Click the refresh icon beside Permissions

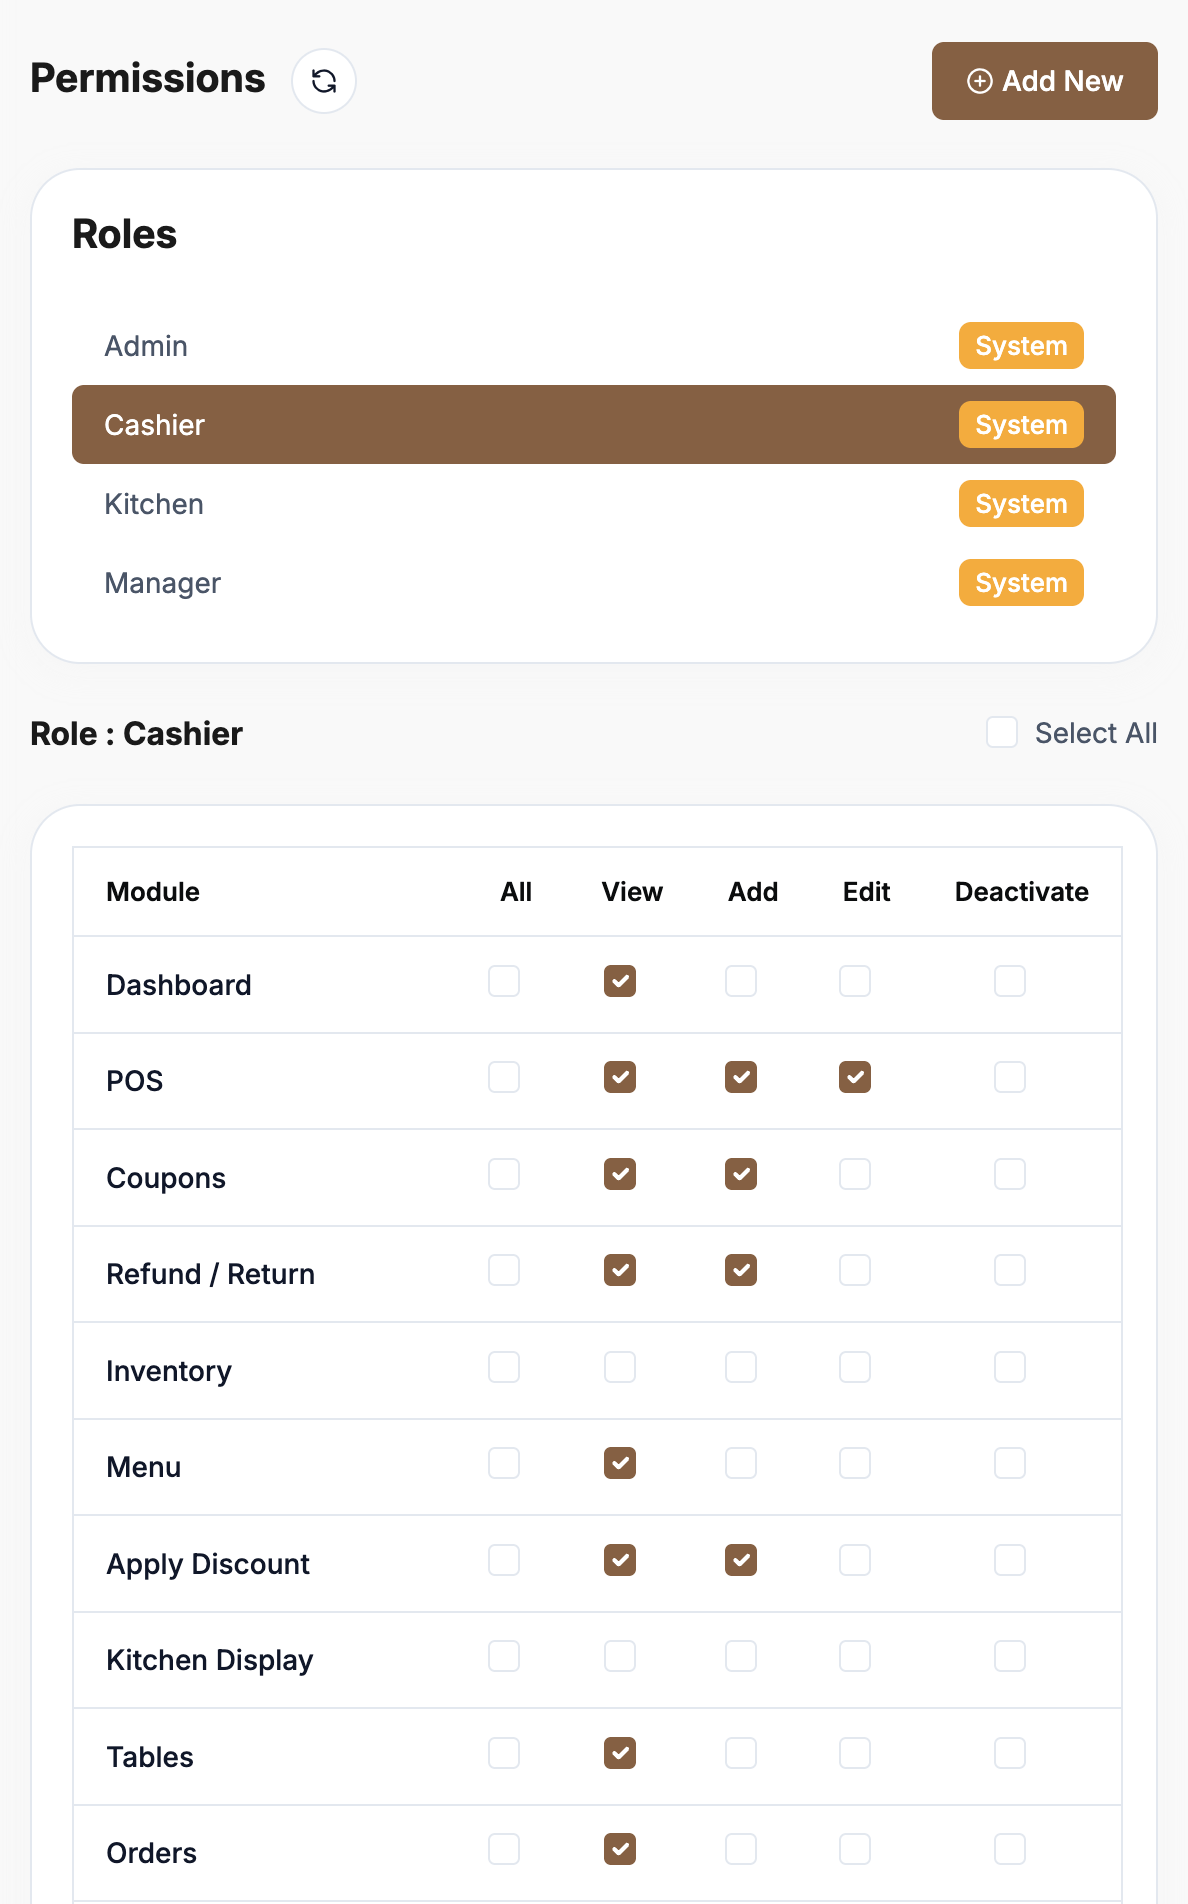click(x=324, y=81)
